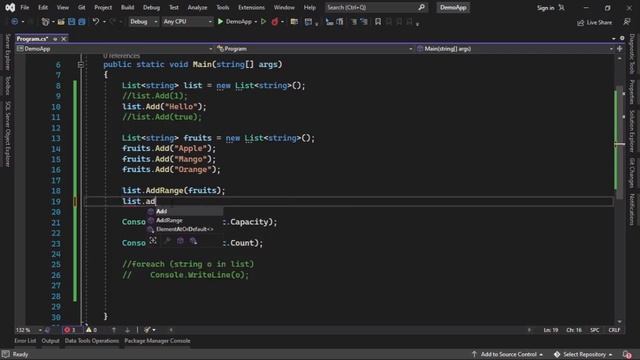Click the bookmark toolbar icon
This screenshot has width=640, height=360.
[x=378, y=22]
